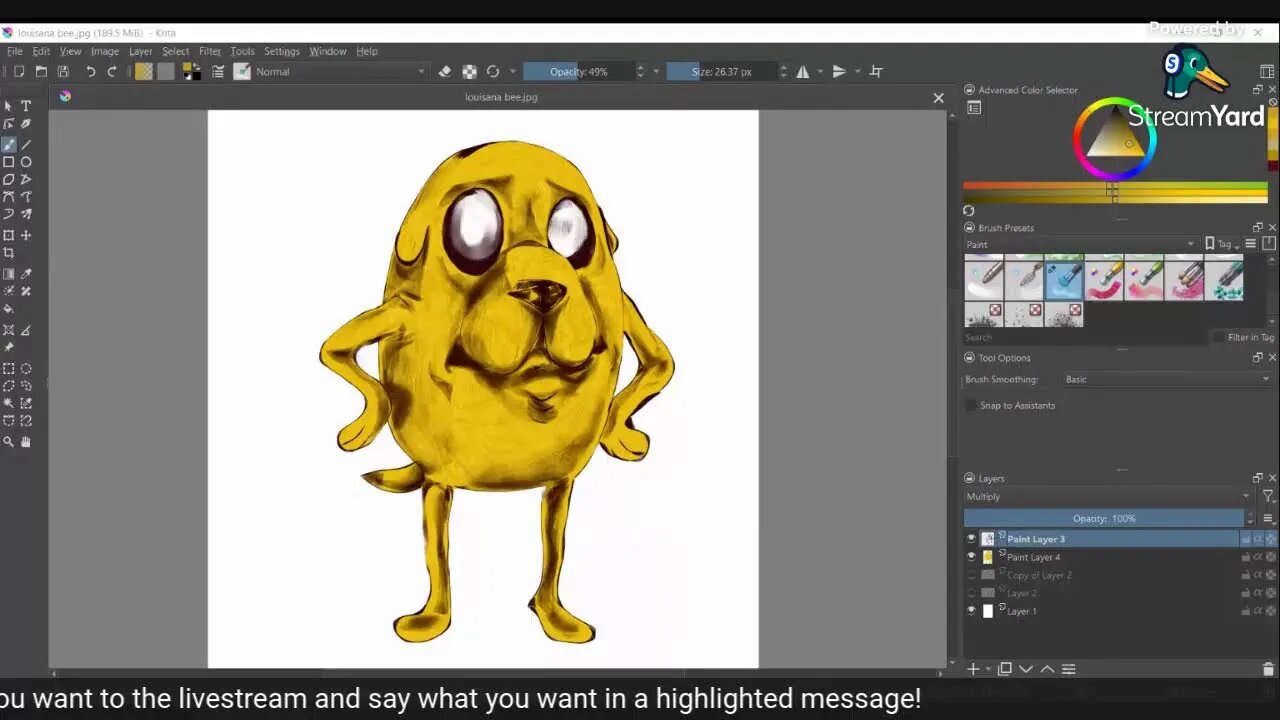Hide Paint Layer 3 using eye icon

971,539
